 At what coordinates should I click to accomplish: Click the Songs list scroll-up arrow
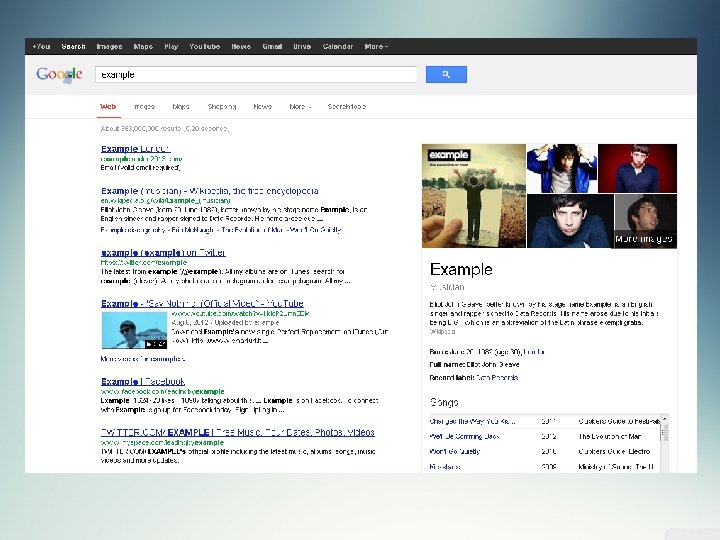tap(664, 419)
